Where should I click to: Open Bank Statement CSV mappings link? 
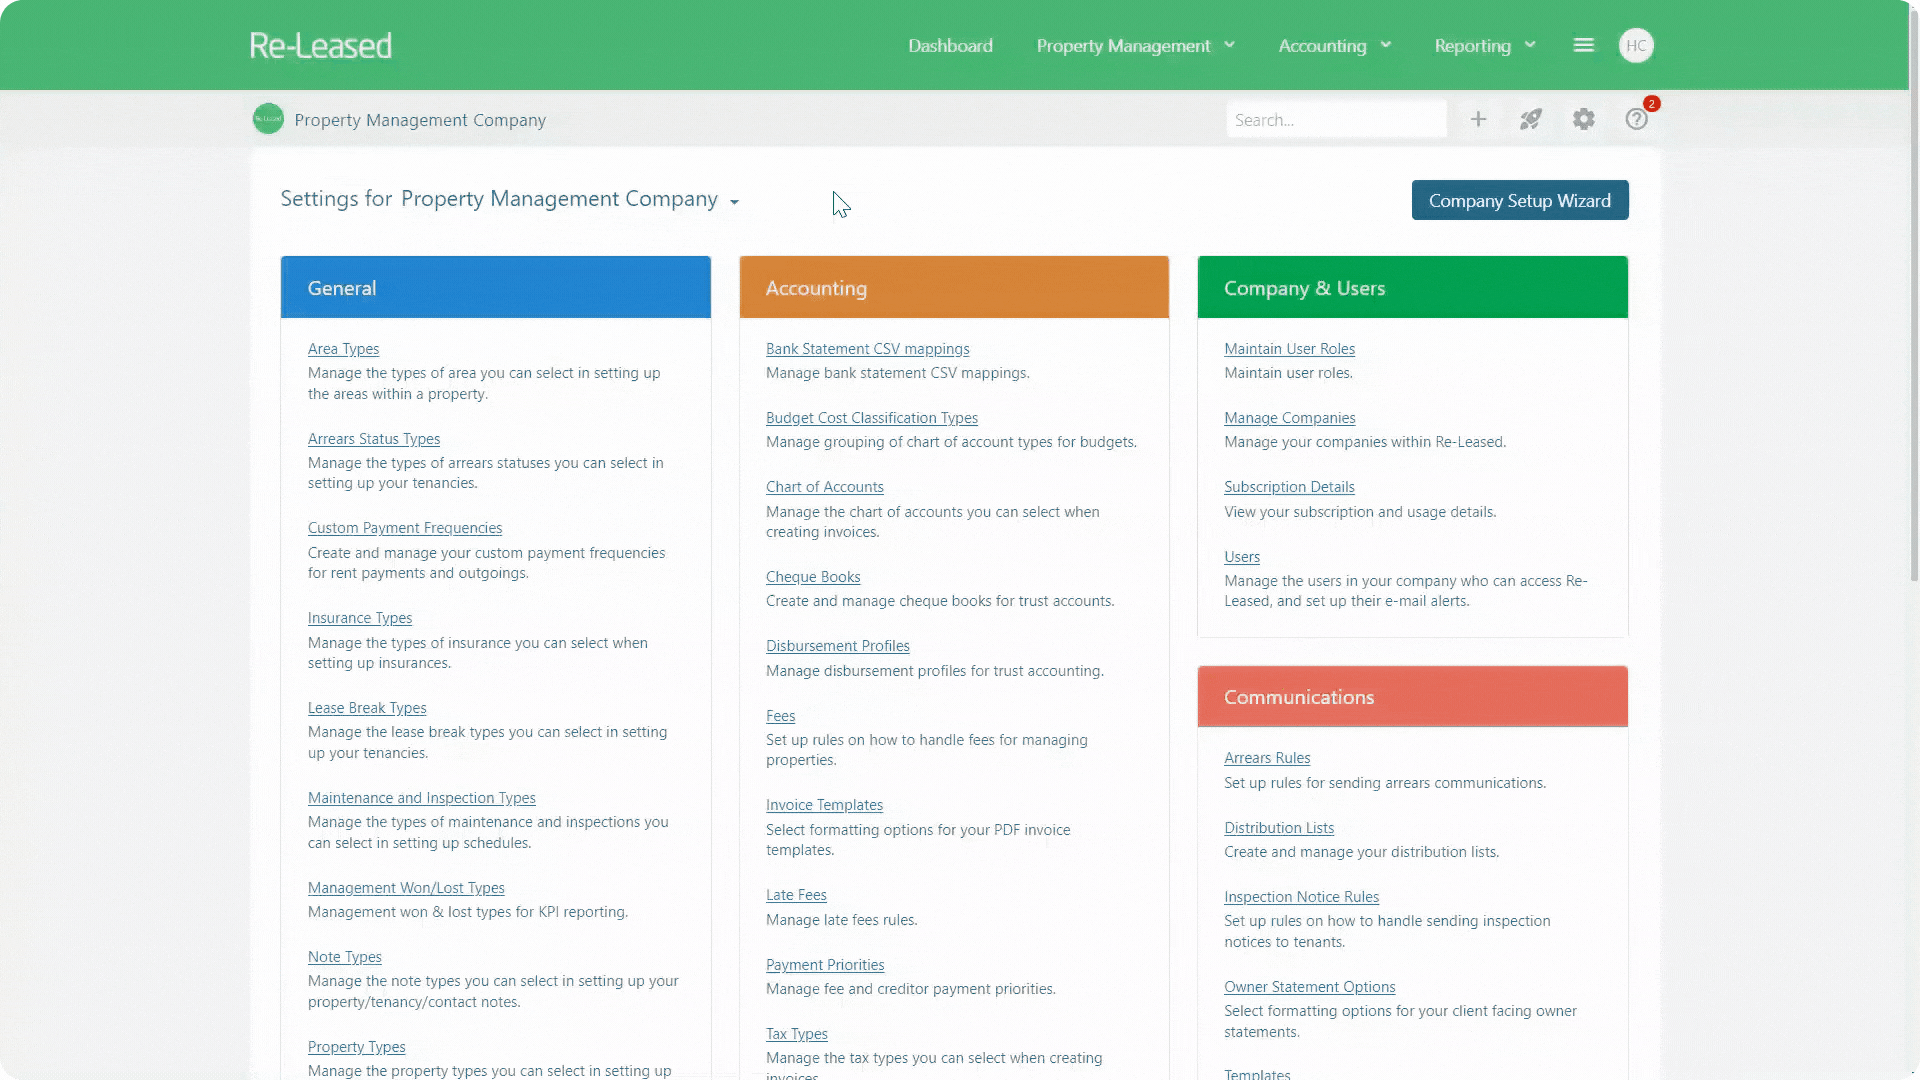(x=867, y=348)
